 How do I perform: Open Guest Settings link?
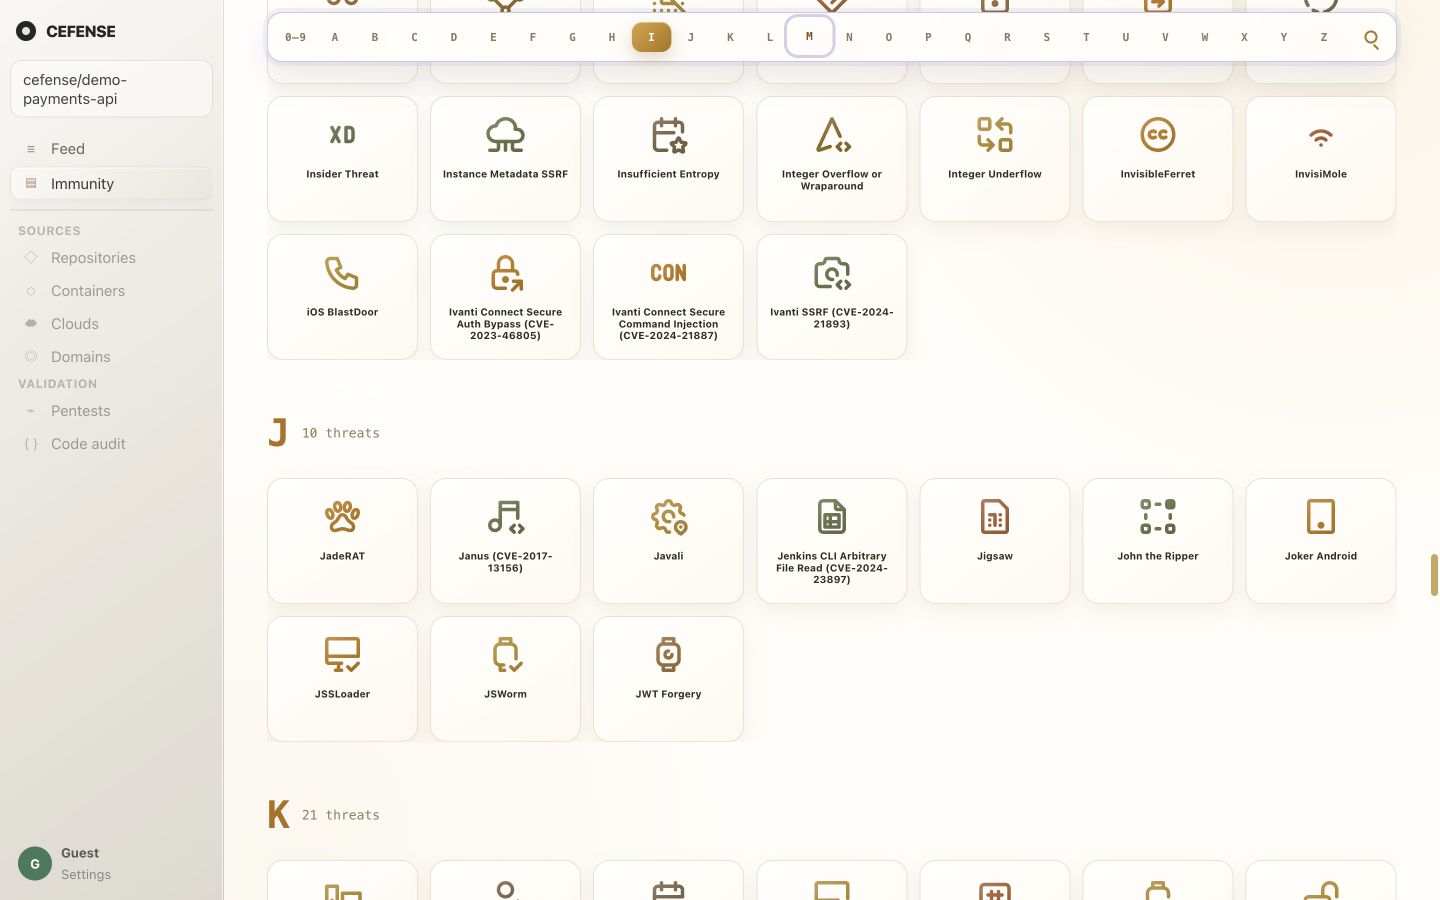(86, 874)
